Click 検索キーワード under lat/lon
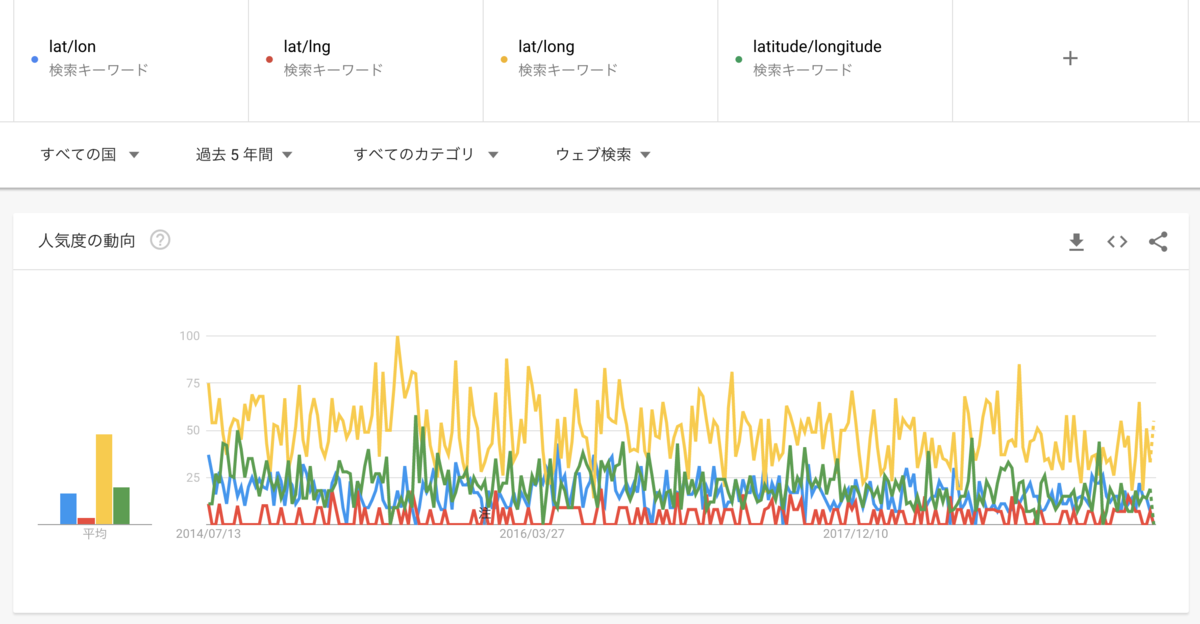 coord(99,70)
